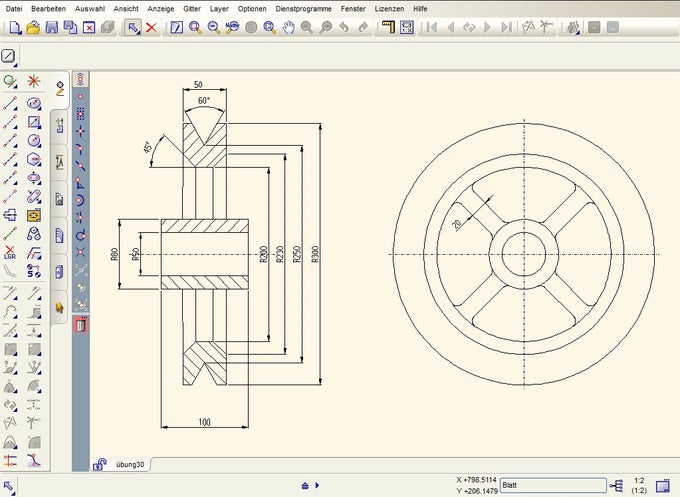Click the upward eject arrow in status bar

(x=305, y=485)
